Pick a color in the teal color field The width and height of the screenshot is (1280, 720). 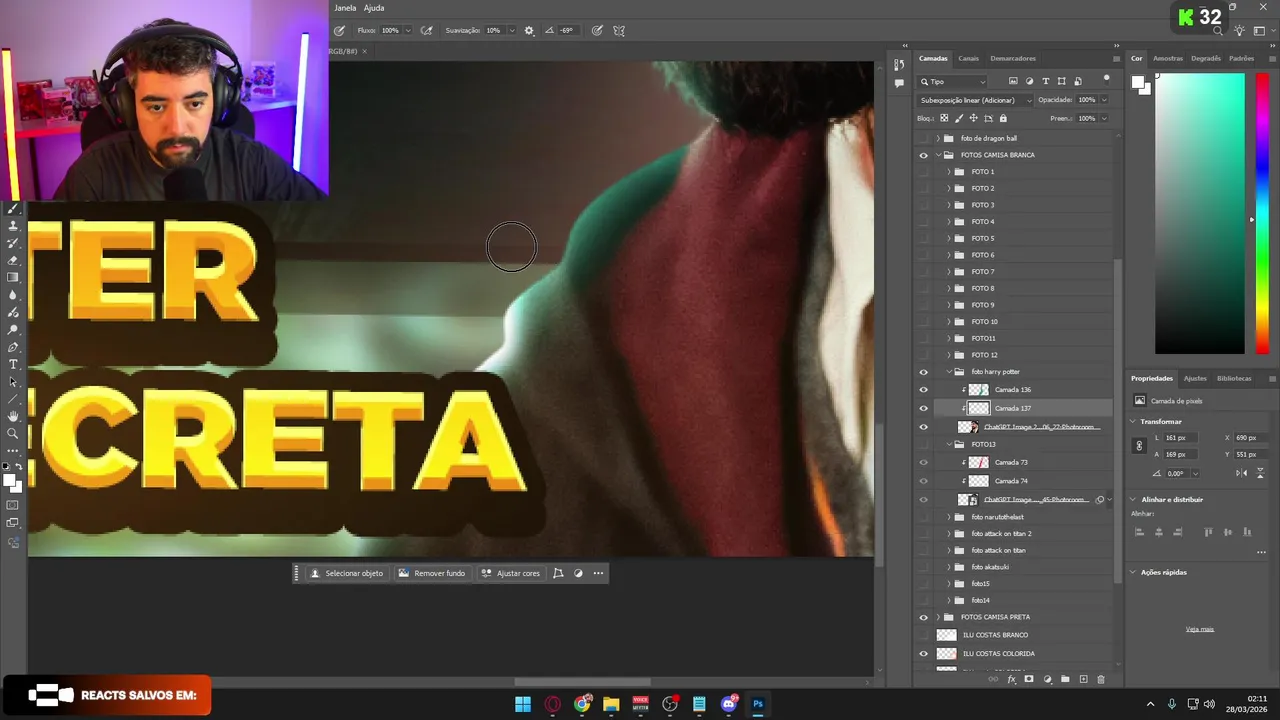pos(1200,214)
